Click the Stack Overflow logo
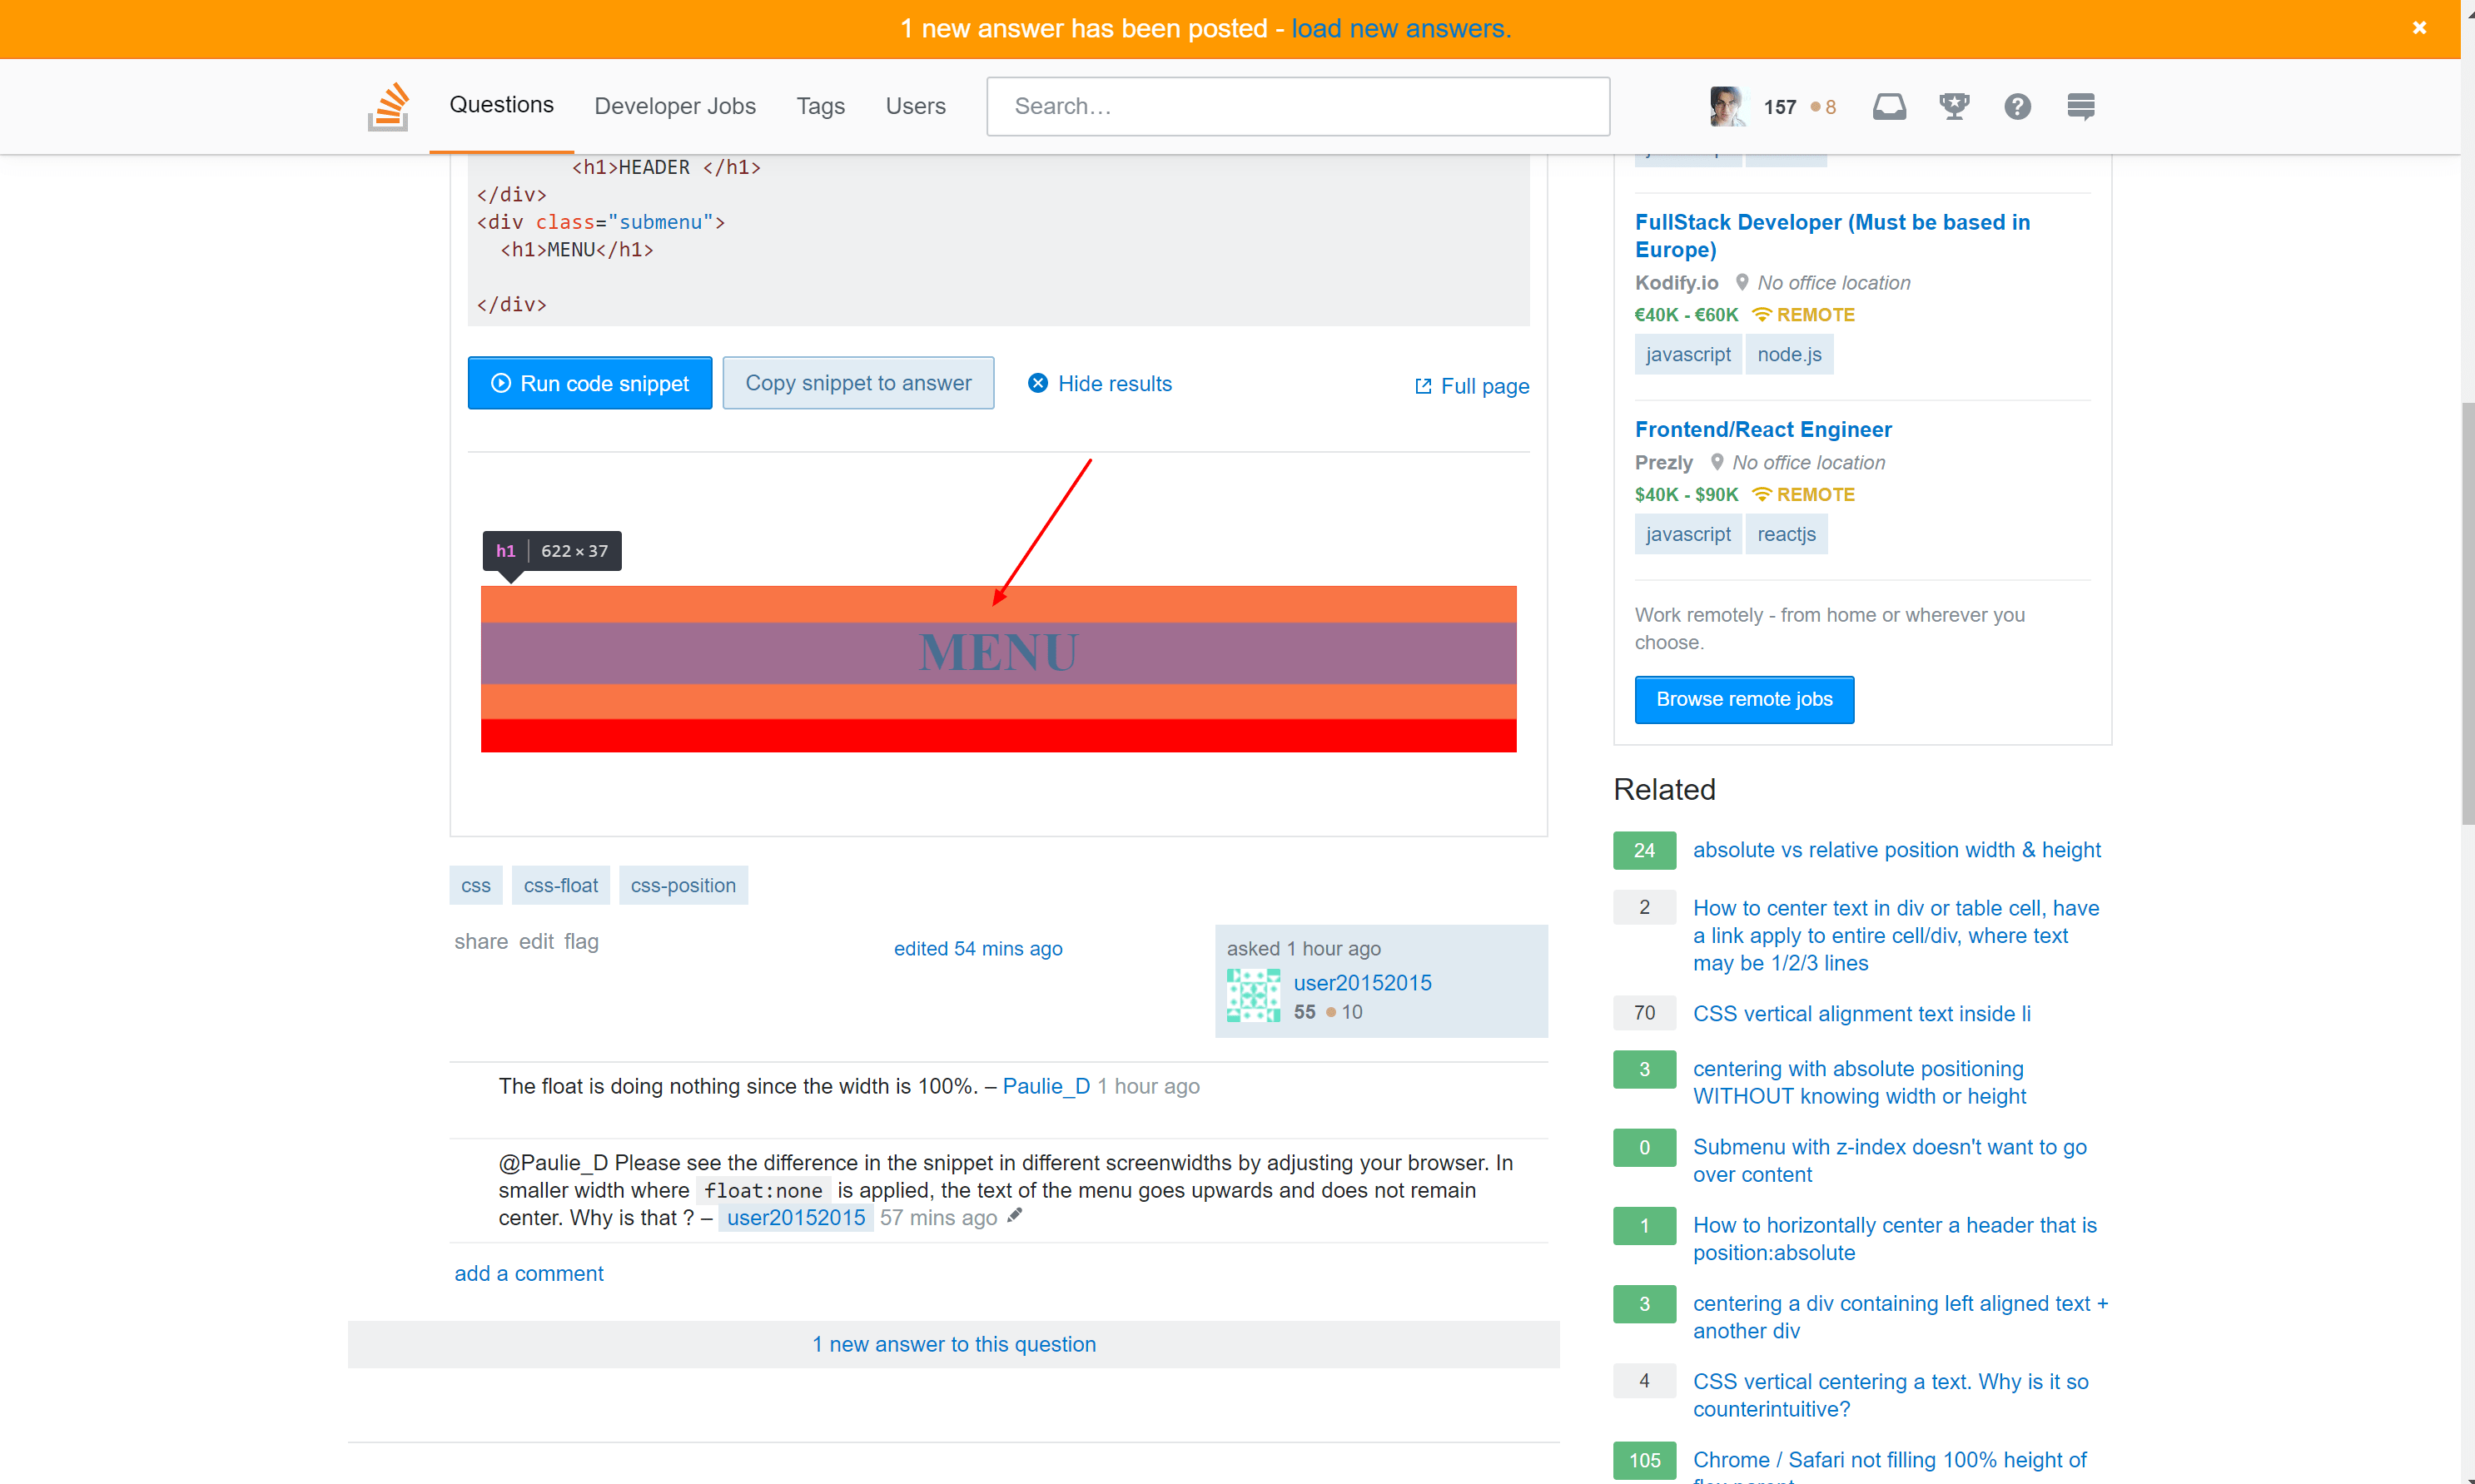Image resolution: width=2475 pixels, height=1484 pixels. (388, 106)
